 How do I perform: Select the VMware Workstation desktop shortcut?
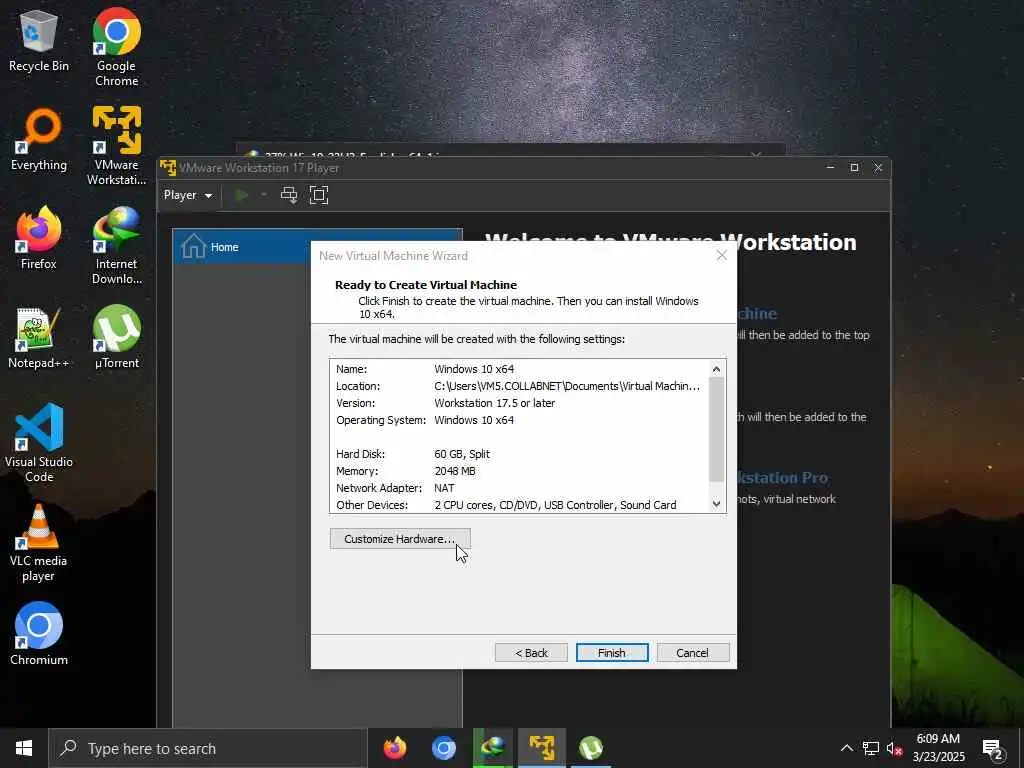pos(116,146)
